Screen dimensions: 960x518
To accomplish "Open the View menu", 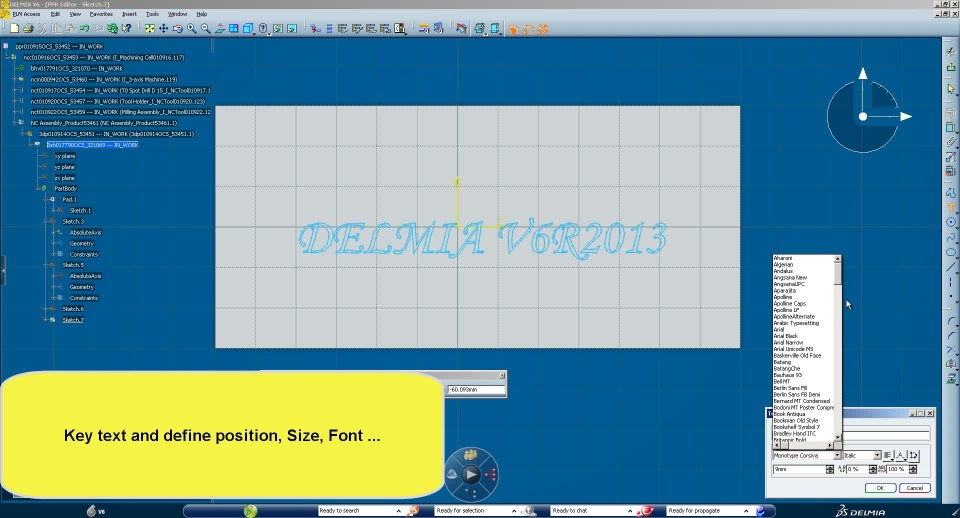I will (x=75, y=13).
